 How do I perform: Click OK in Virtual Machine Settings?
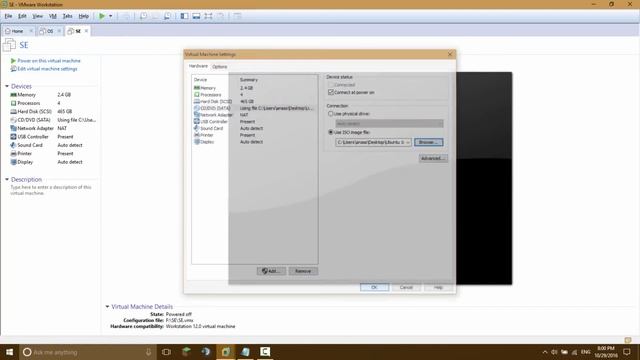point(374,287)
